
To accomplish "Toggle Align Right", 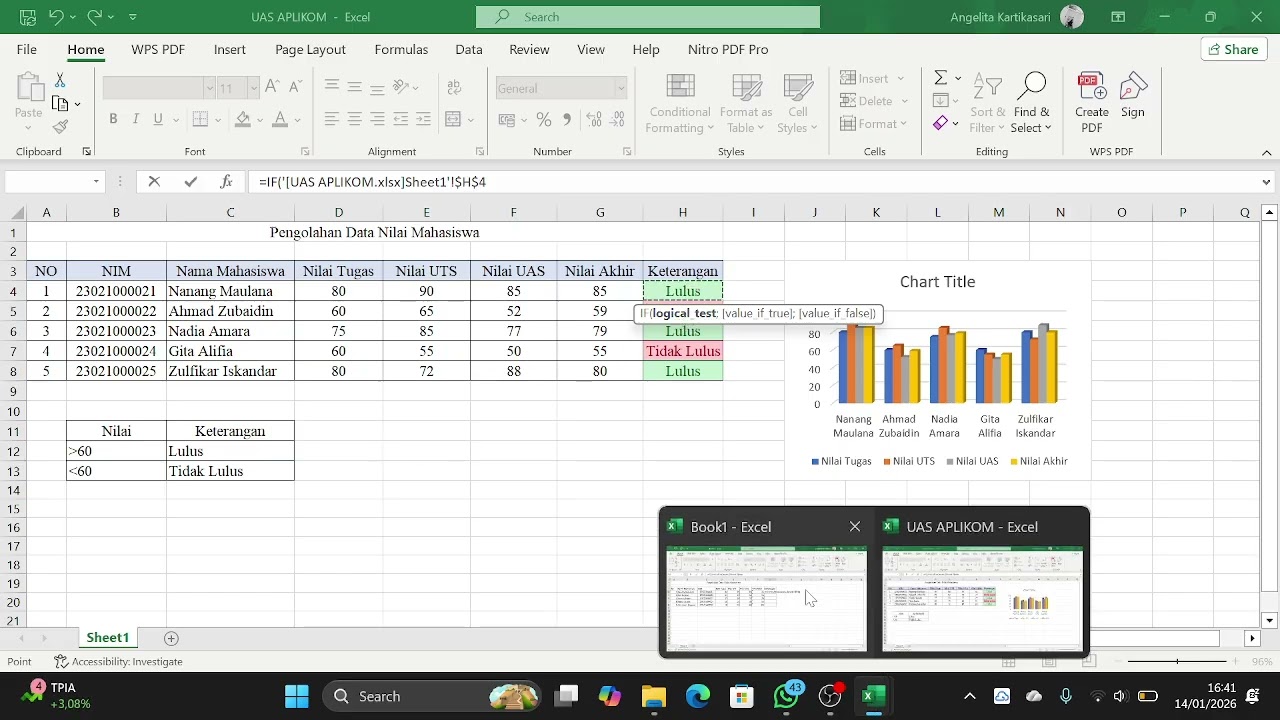I will pos(377,119).
